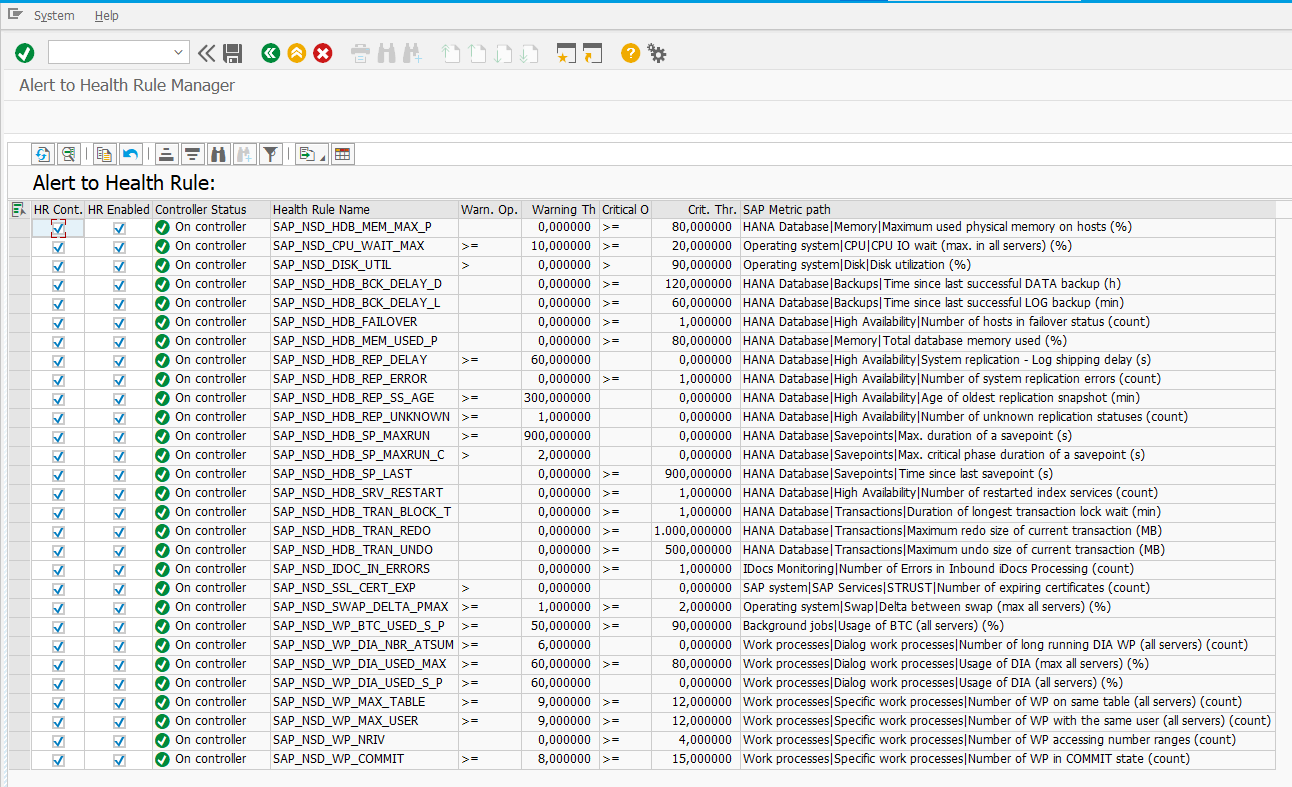Click the copy icon in grid toolbar

[x=104, y=154]
